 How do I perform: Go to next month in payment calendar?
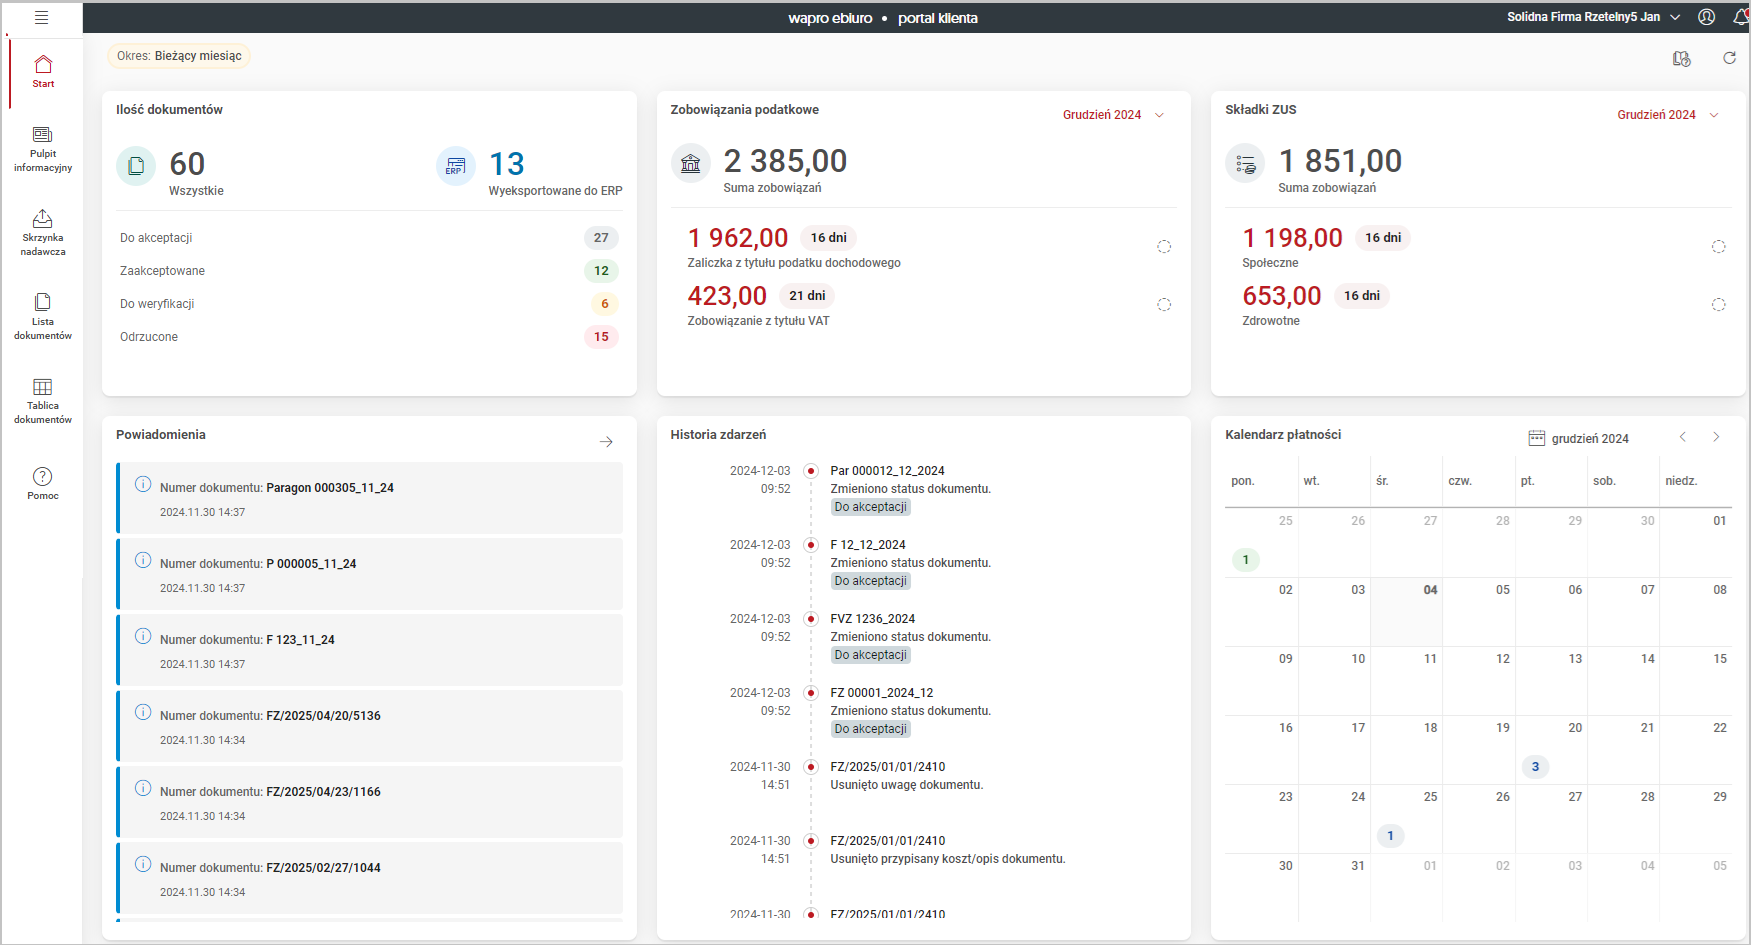[x=1716, y=437]
